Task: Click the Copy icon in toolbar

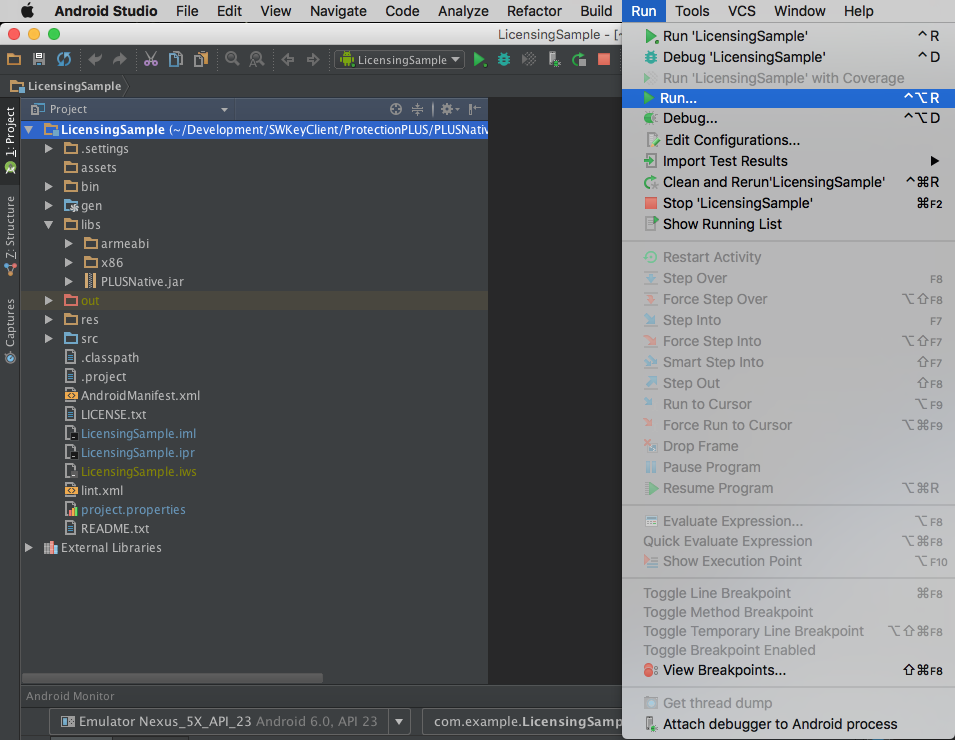Action: 175,59
